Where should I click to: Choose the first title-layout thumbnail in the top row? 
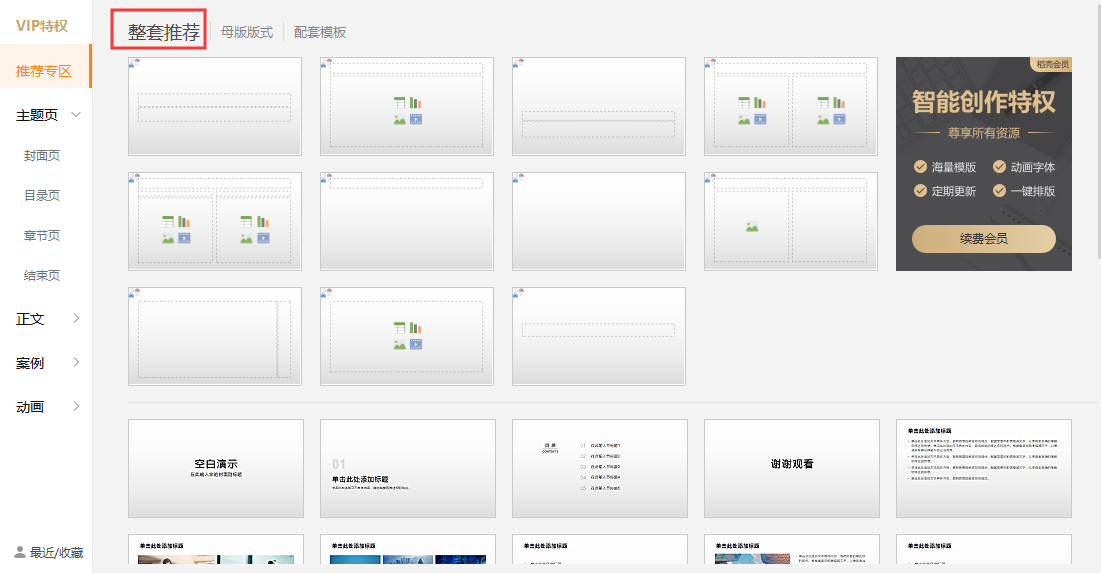coord(215,107)
